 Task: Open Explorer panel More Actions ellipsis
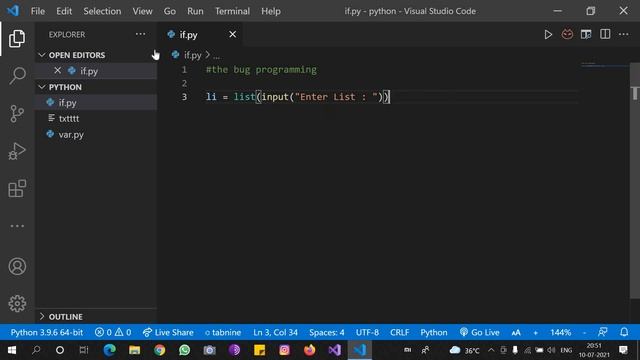pyautogui.click(x=140, y=34)
